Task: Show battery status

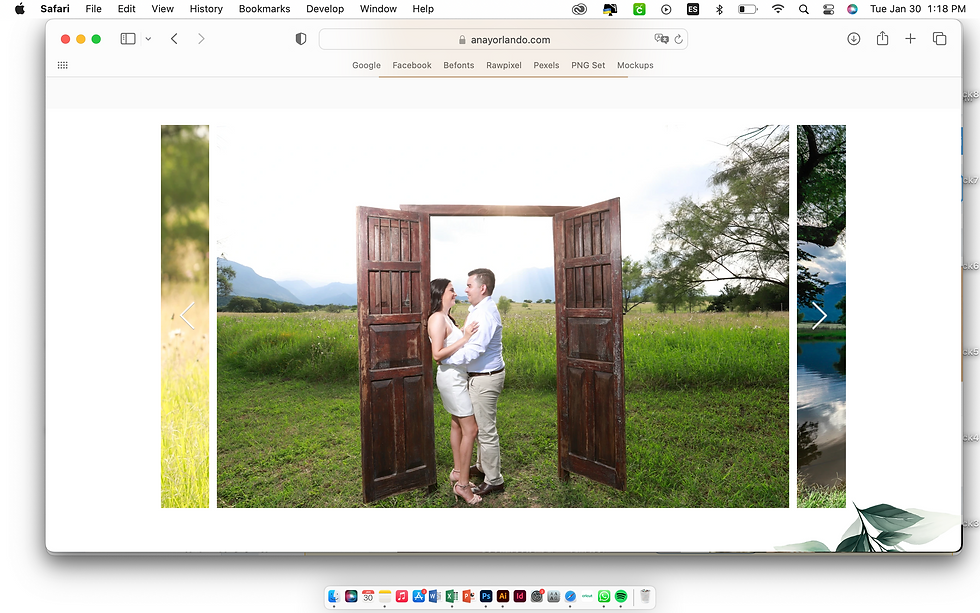Action: tap(748, 9)
